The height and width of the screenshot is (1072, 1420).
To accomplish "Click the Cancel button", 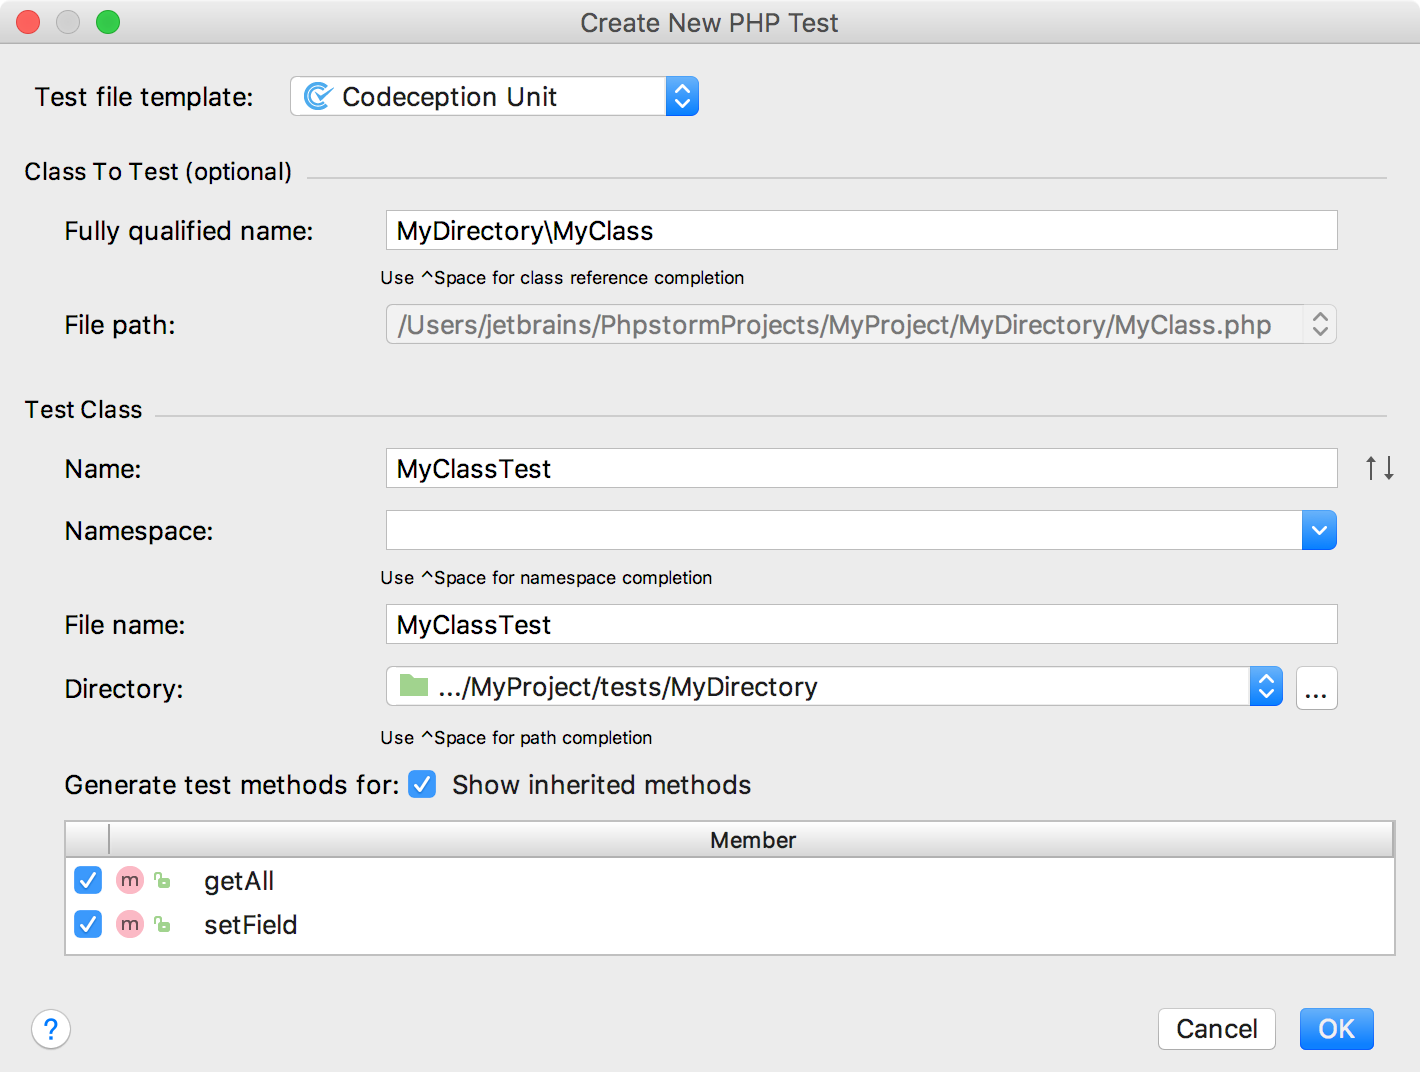I will coord(1216,1028).
